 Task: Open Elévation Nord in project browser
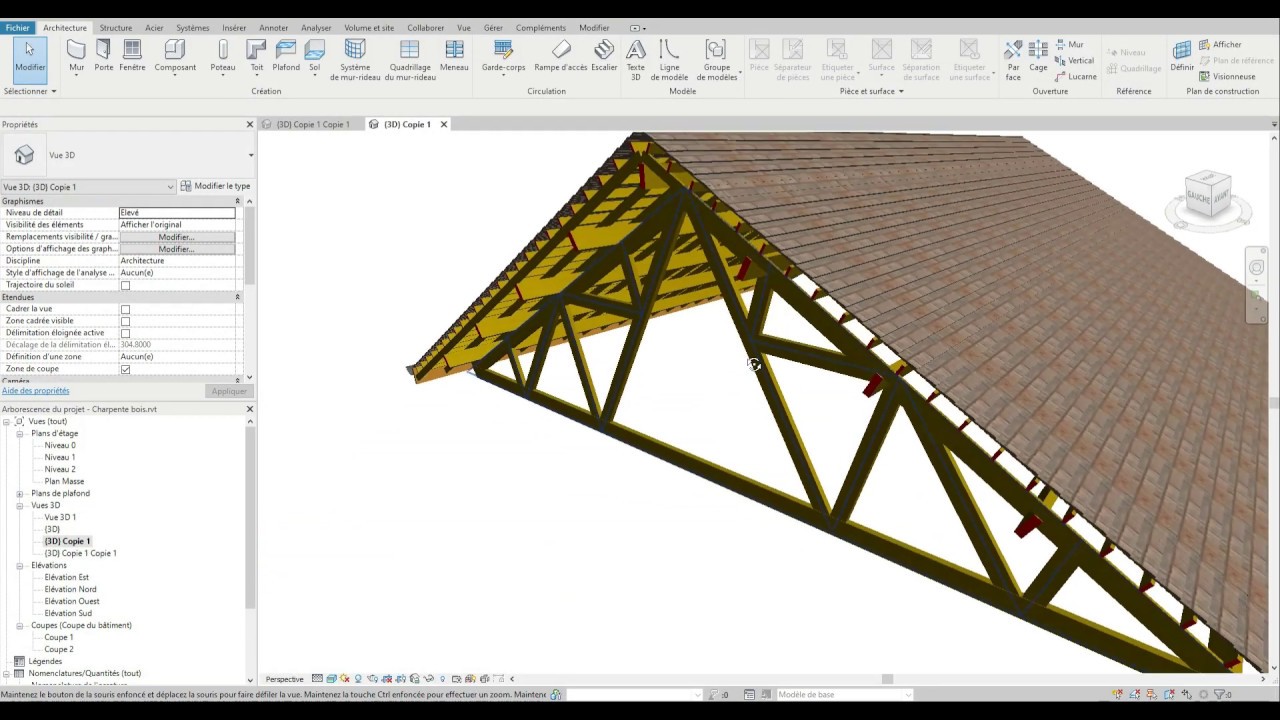tap(70, 589)
